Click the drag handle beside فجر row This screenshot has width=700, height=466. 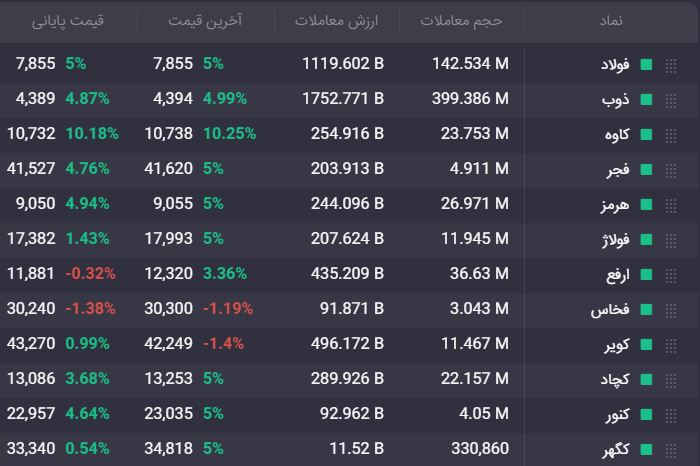click(671, 171)
